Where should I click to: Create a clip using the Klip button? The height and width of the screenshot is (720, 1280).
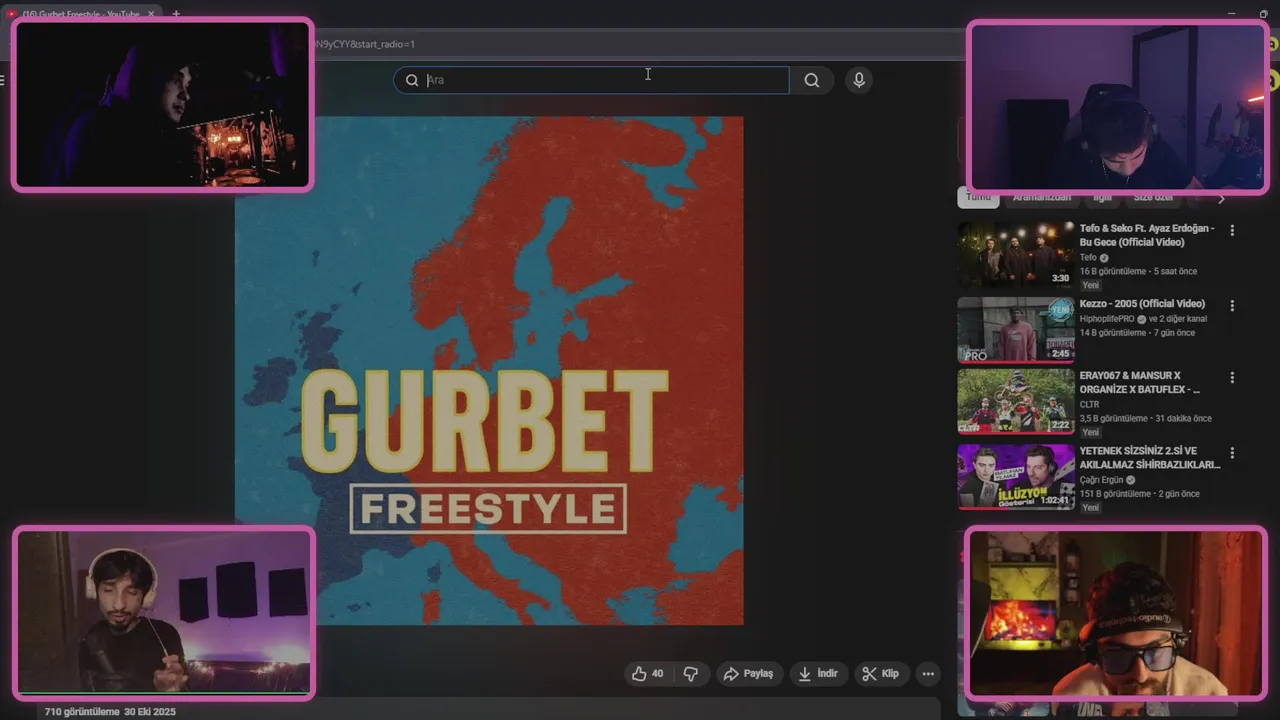[880, 674]
